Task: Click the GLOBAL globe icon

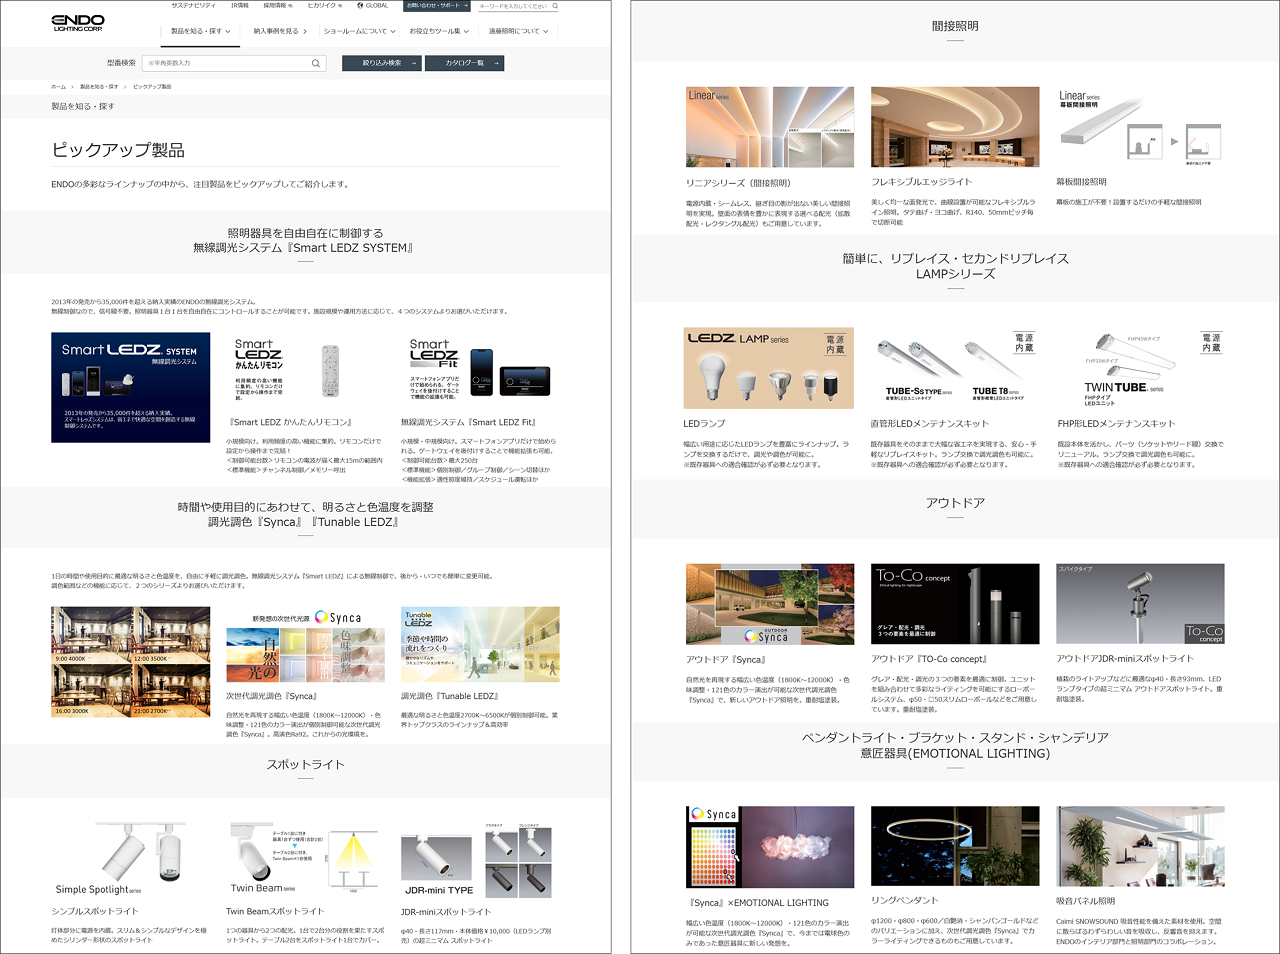Action: click(360, 6)
